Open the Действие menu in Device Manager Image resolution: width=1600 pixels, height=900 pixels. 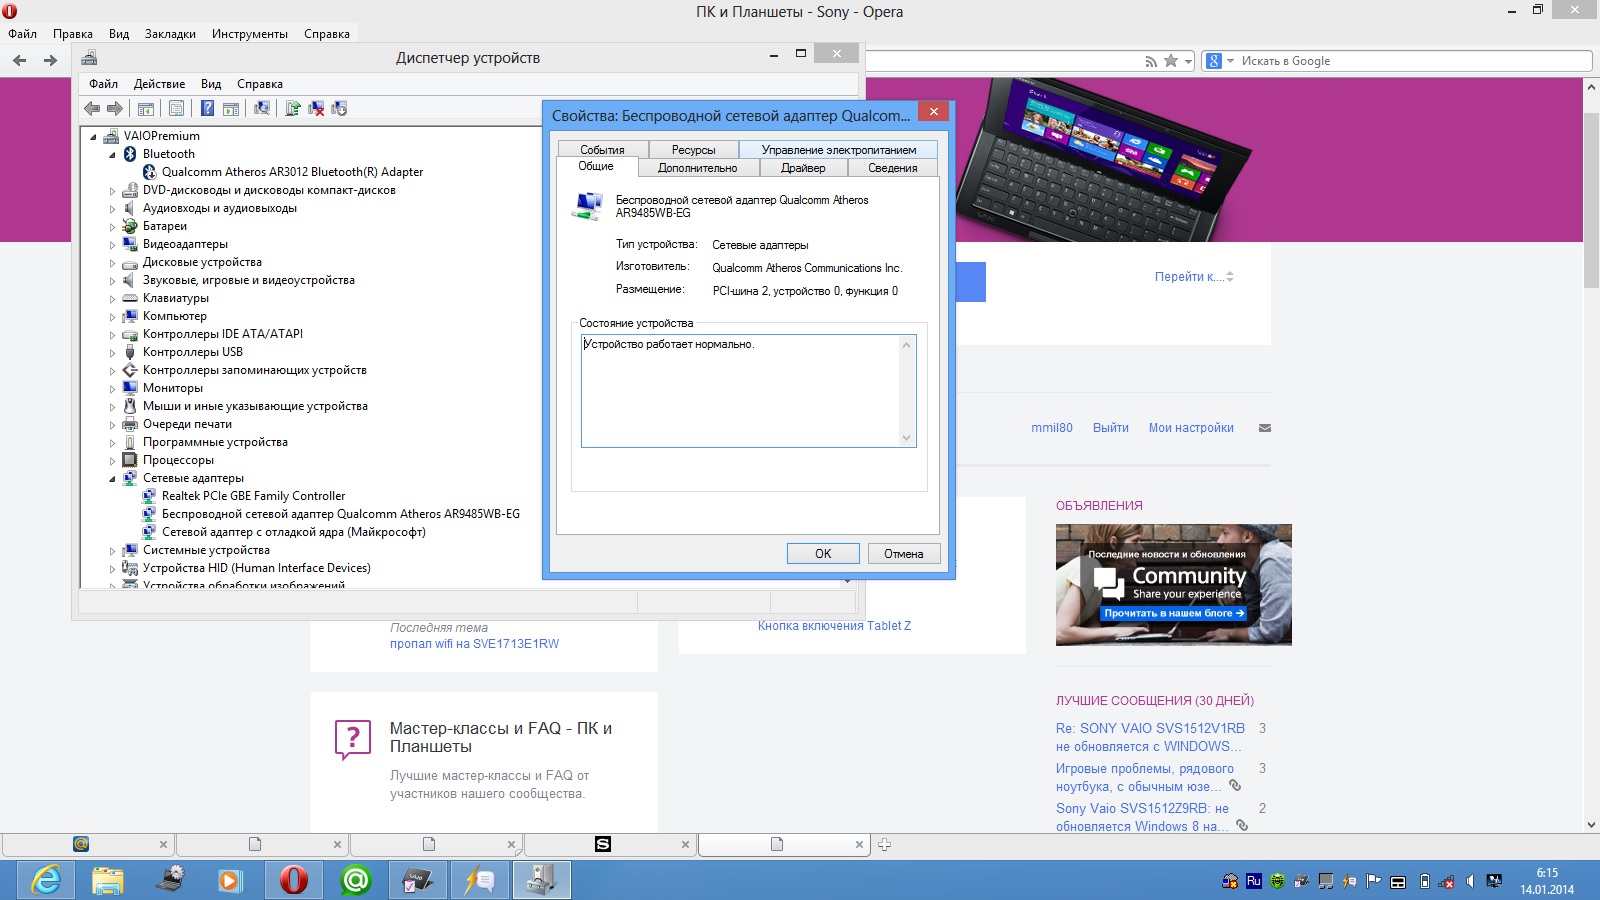click(159, 84)
